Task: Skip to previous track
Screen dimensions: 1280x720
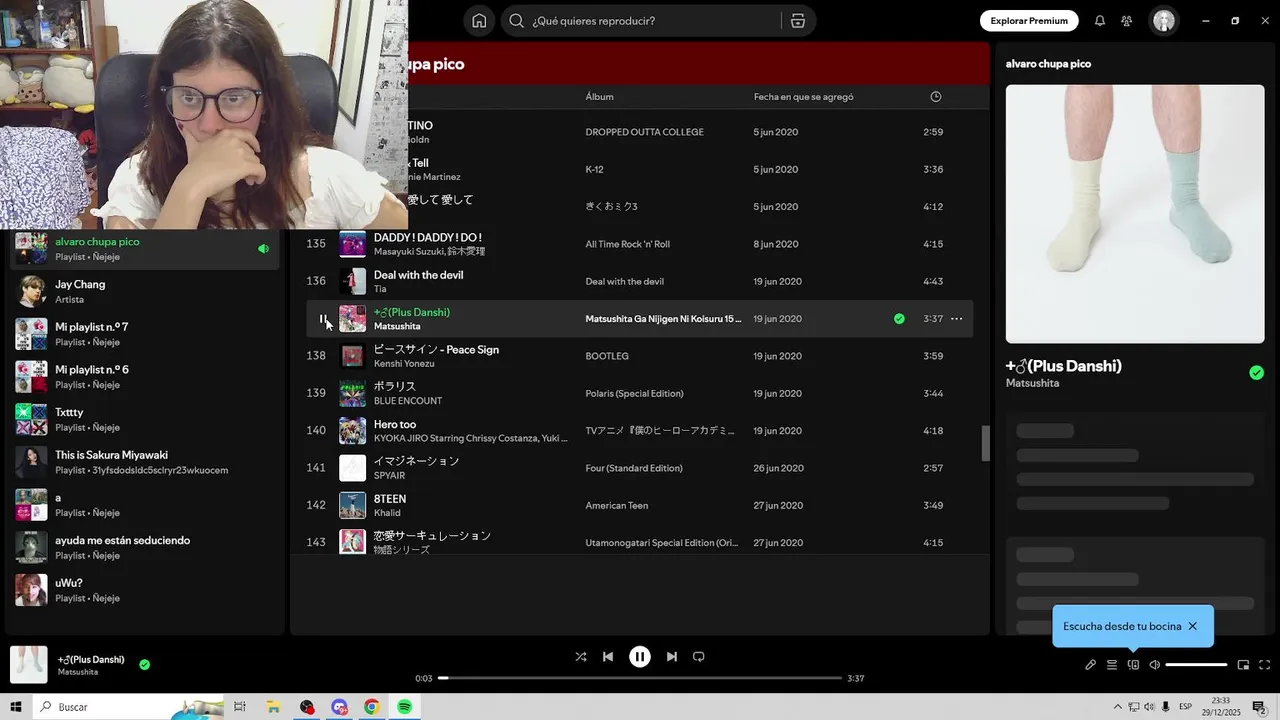Action: tap(608, 657)
